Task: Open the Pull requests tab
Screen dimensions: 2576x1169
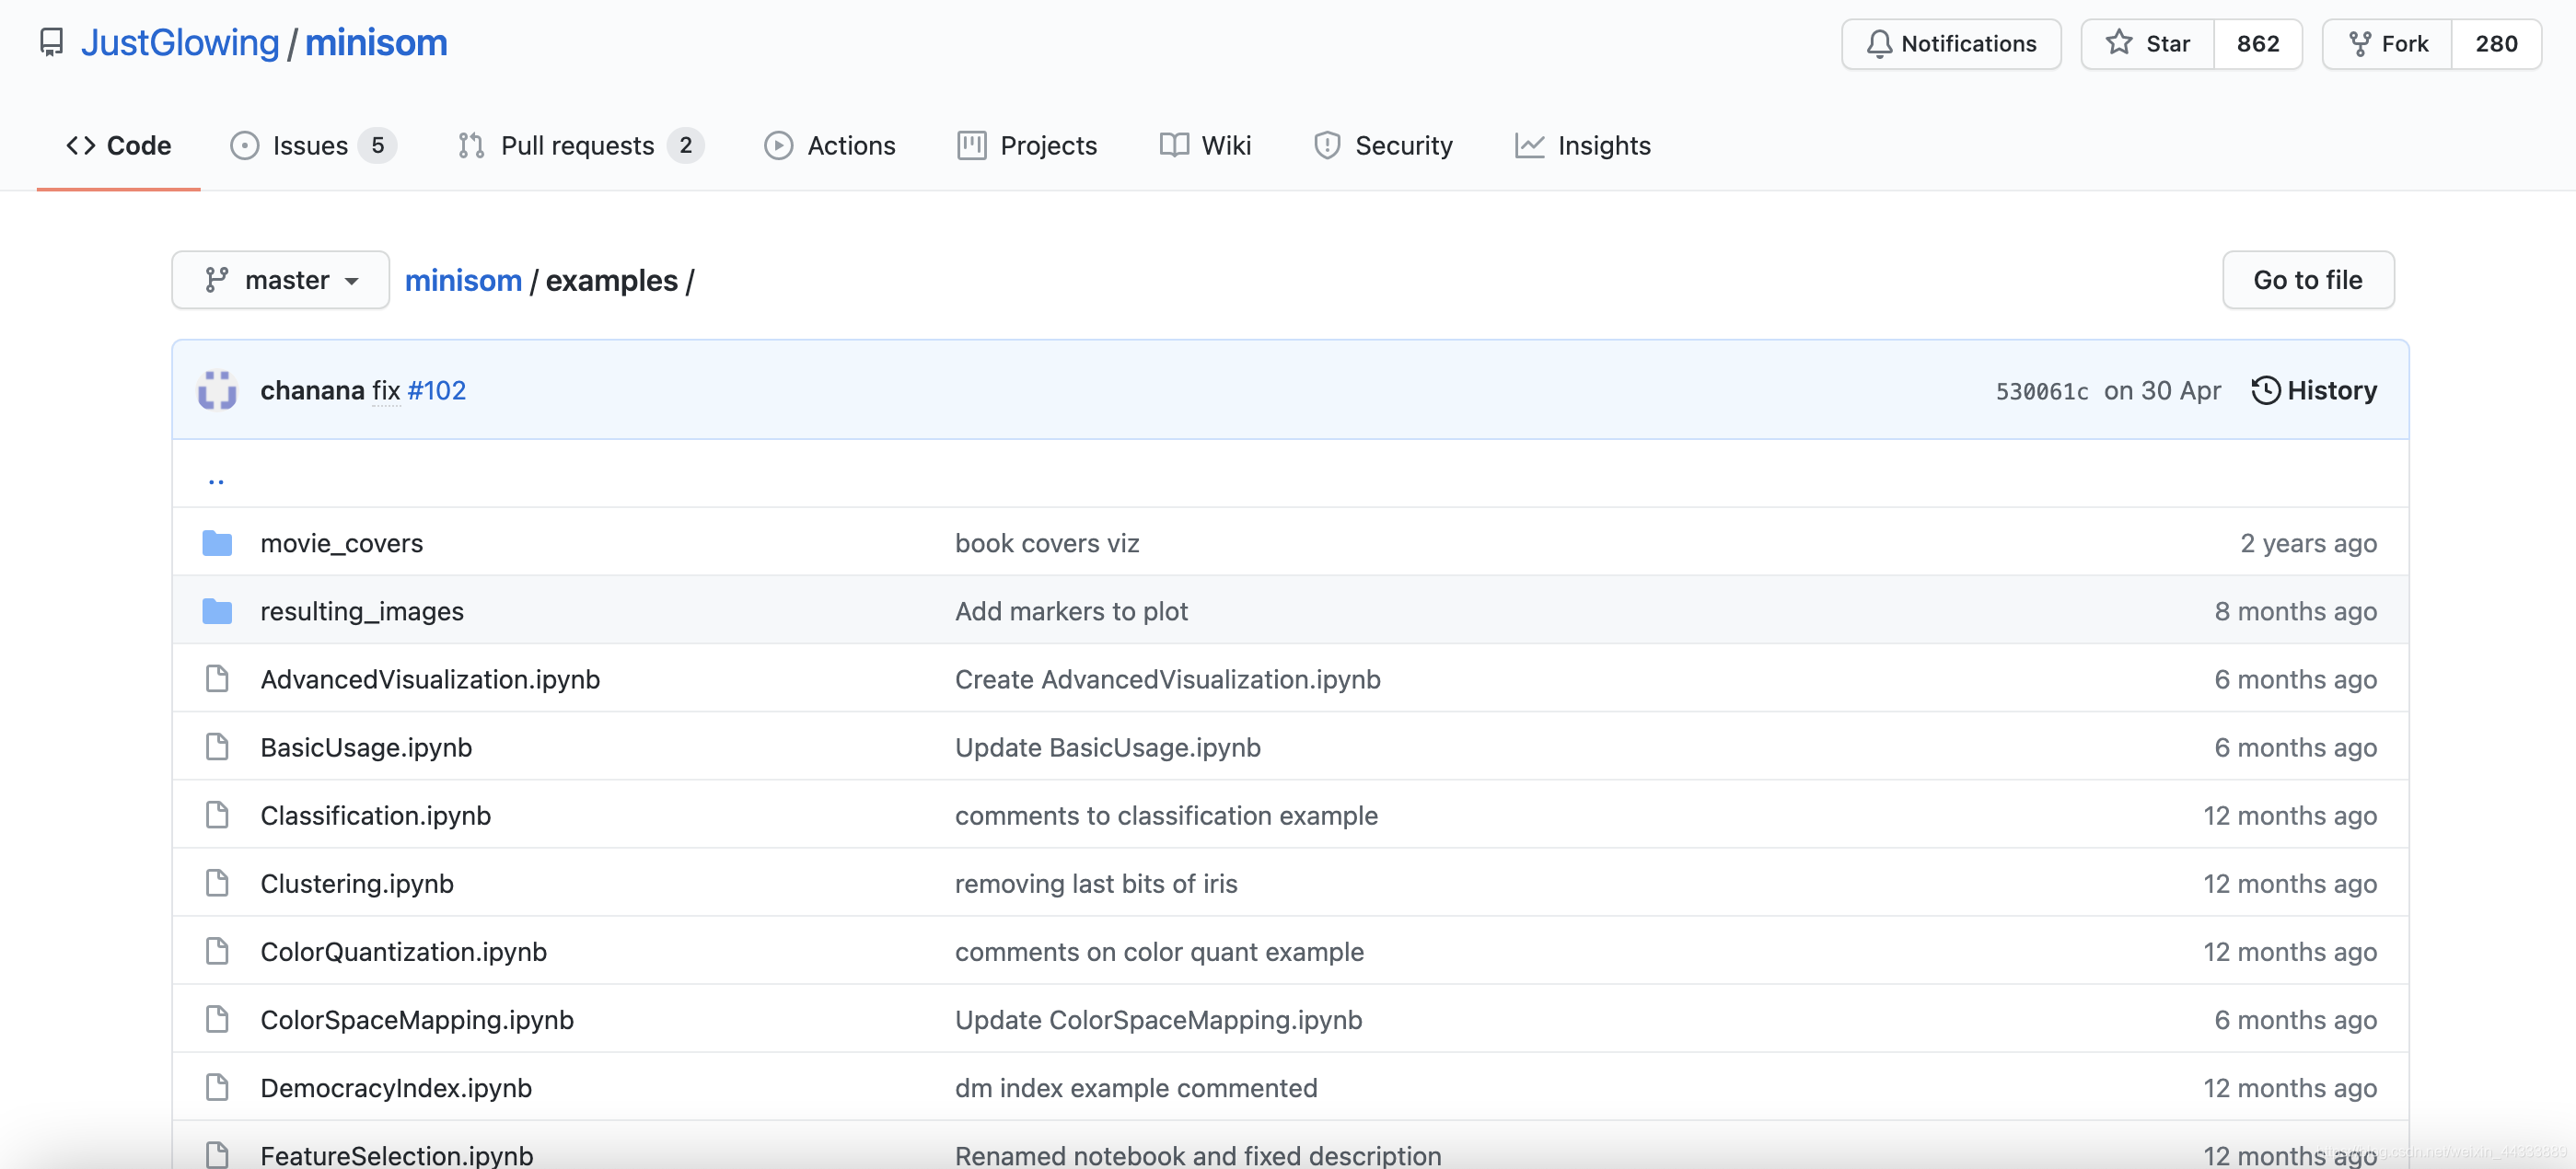Action: [579, 146]
